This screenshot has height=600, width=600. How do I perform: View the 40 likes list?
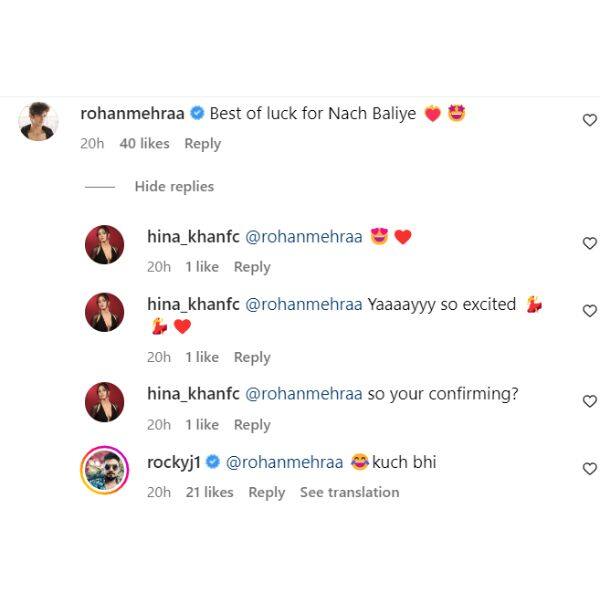[x=145, y=143]
